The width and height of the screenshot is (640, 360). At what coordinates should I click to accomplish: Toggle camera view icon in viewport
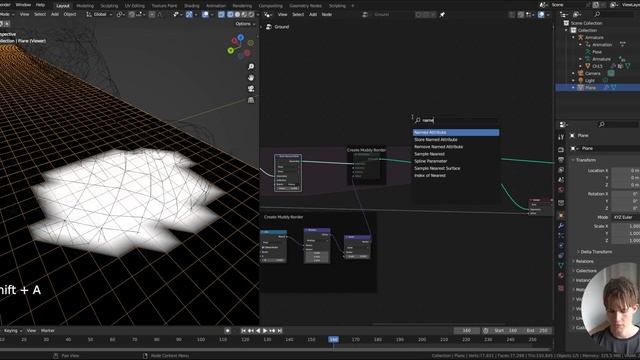(x=251, y=89)
